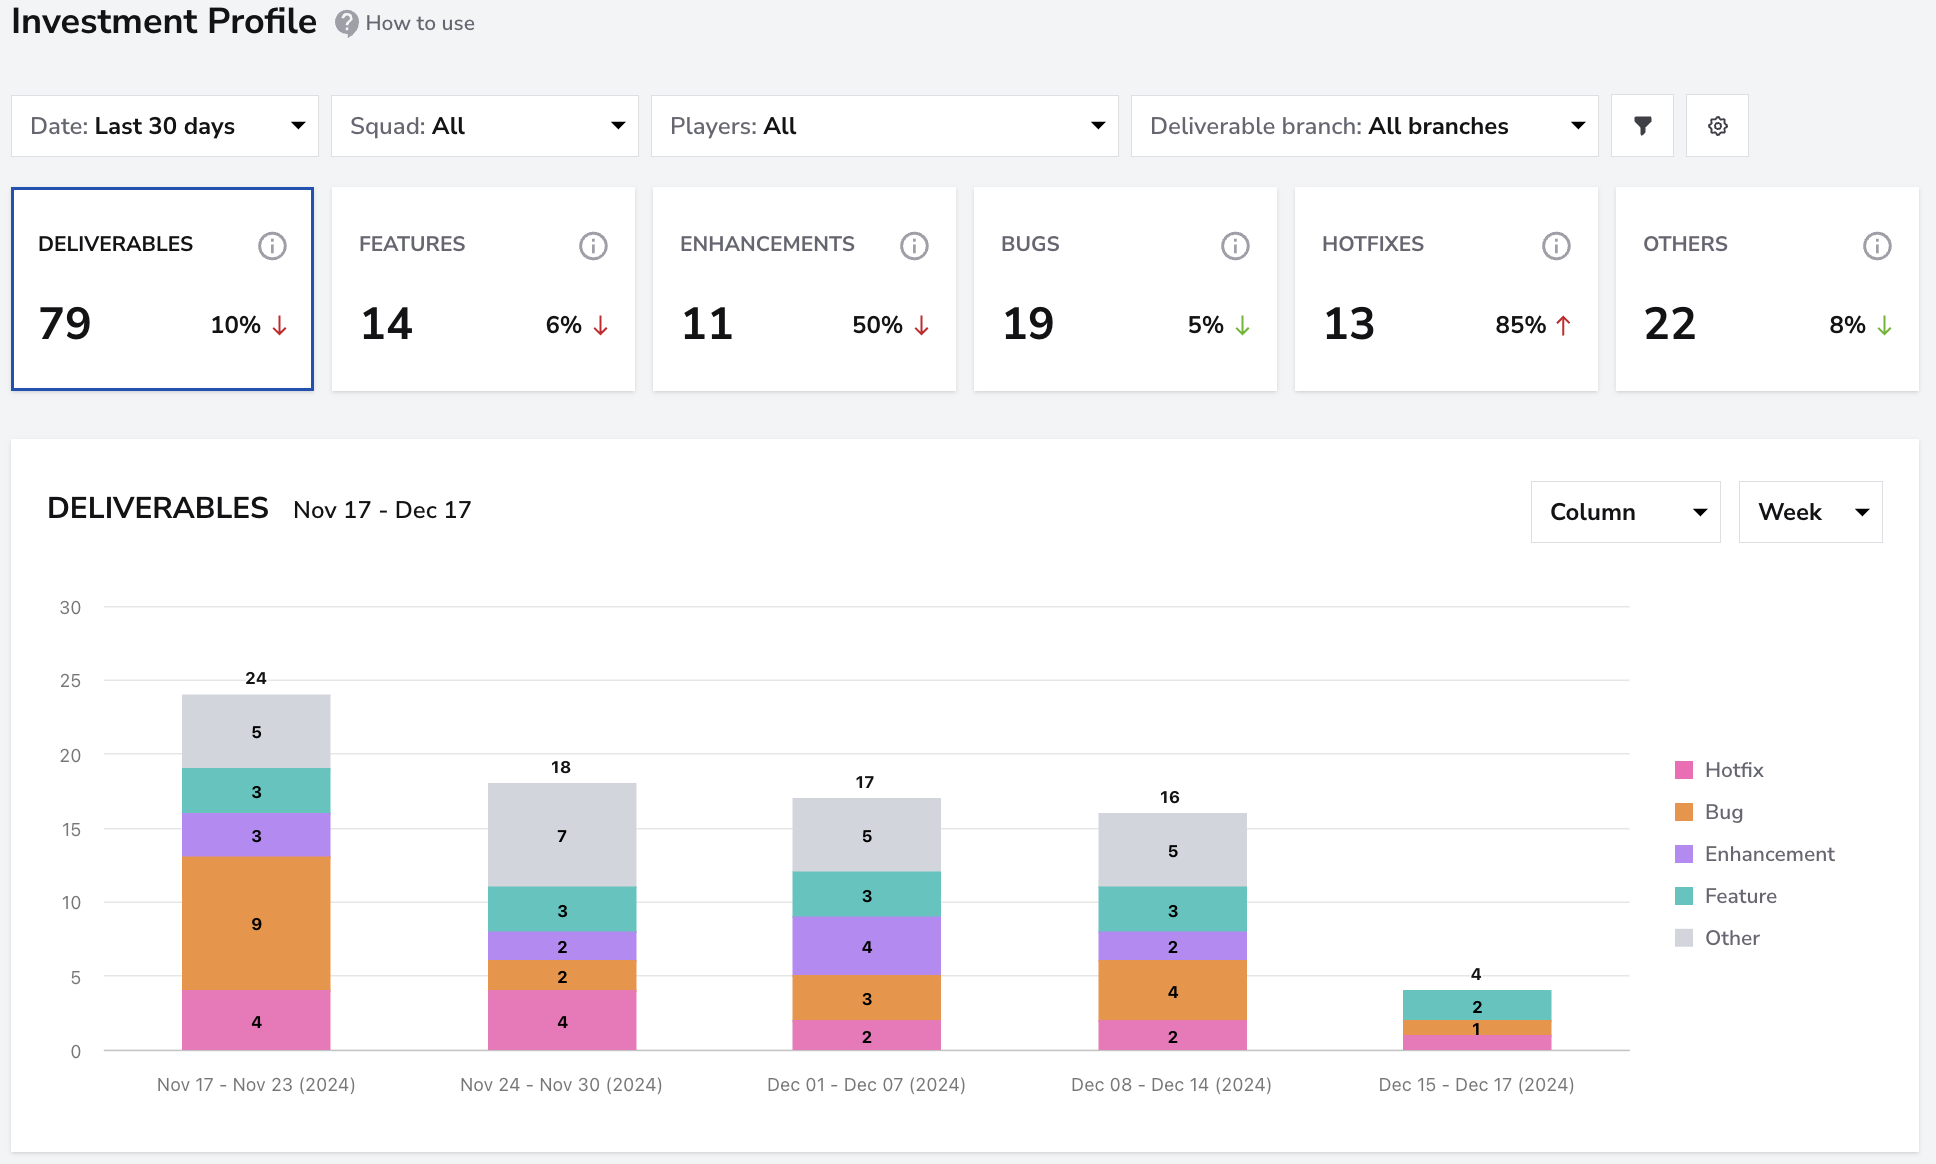Image resolution: width=1936 pixels, height=1164 pixels.
Task: Click the How to use question mark icon
Action: (346, 23)
